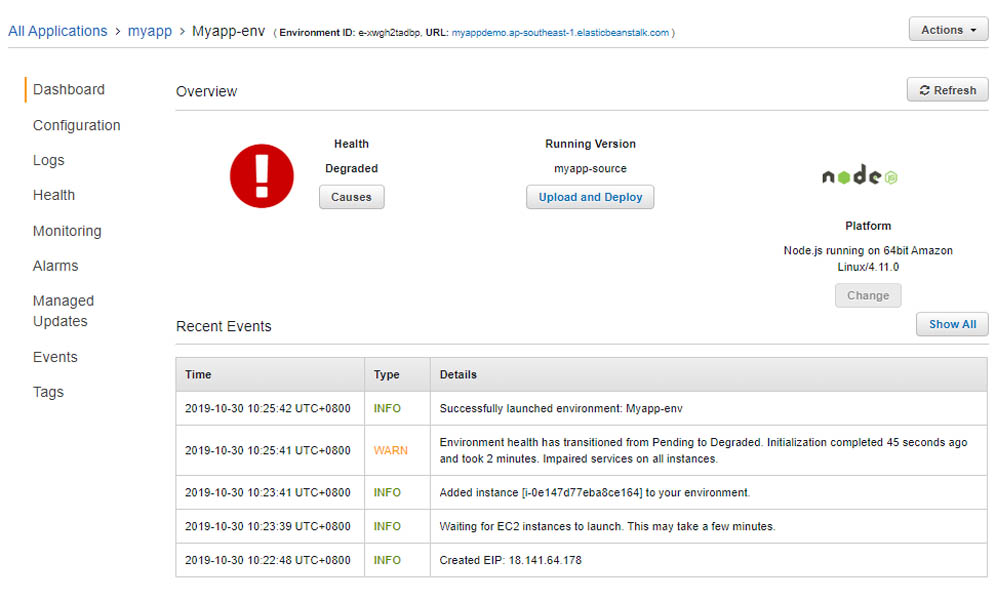The width and height of the screenshot is (996, 600).
Task: Select the 'Environment health has transitioned' details
Action: tap(703, 450)
